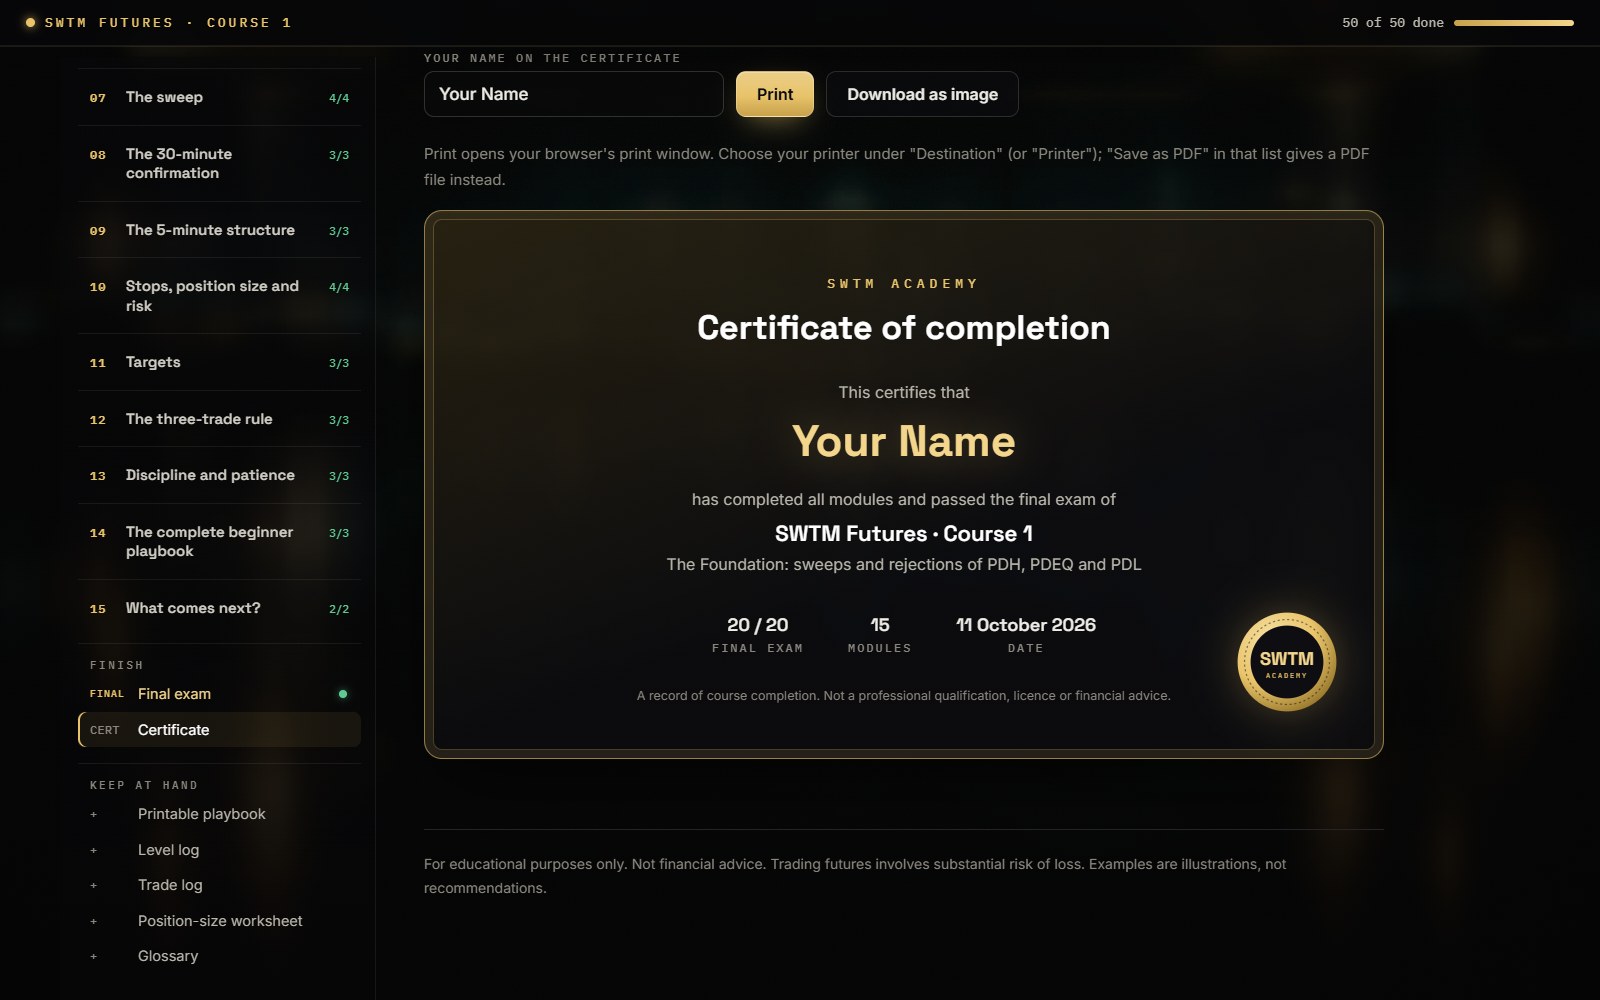
Task: Click the certificate preview card
Action: (x=904, y=484)
